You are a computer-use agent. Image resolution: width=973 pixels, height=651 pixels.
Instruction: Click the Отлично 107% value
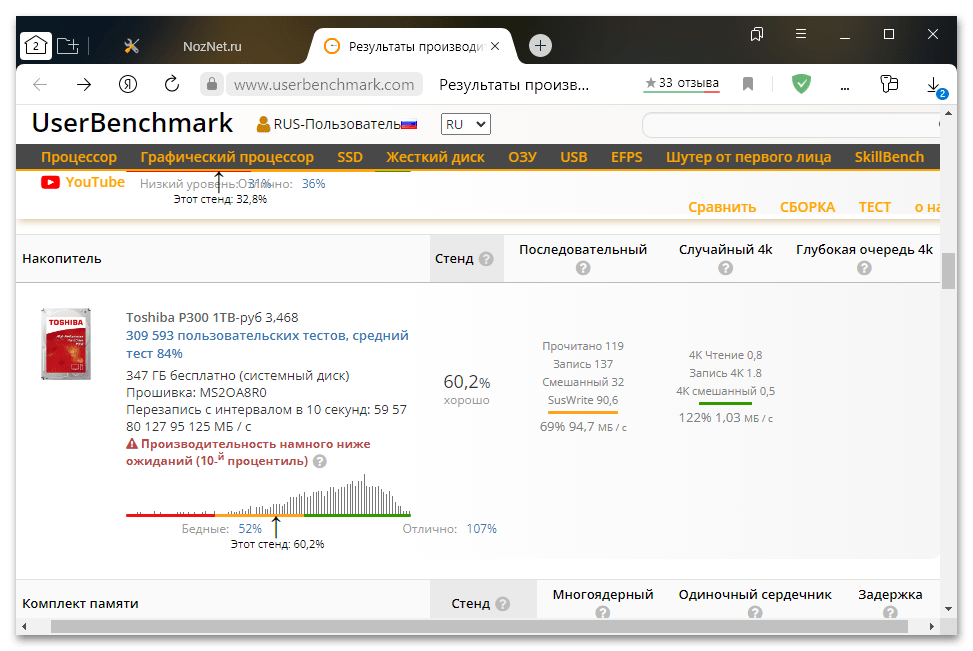pyautogui.click(x=482, y=529)
